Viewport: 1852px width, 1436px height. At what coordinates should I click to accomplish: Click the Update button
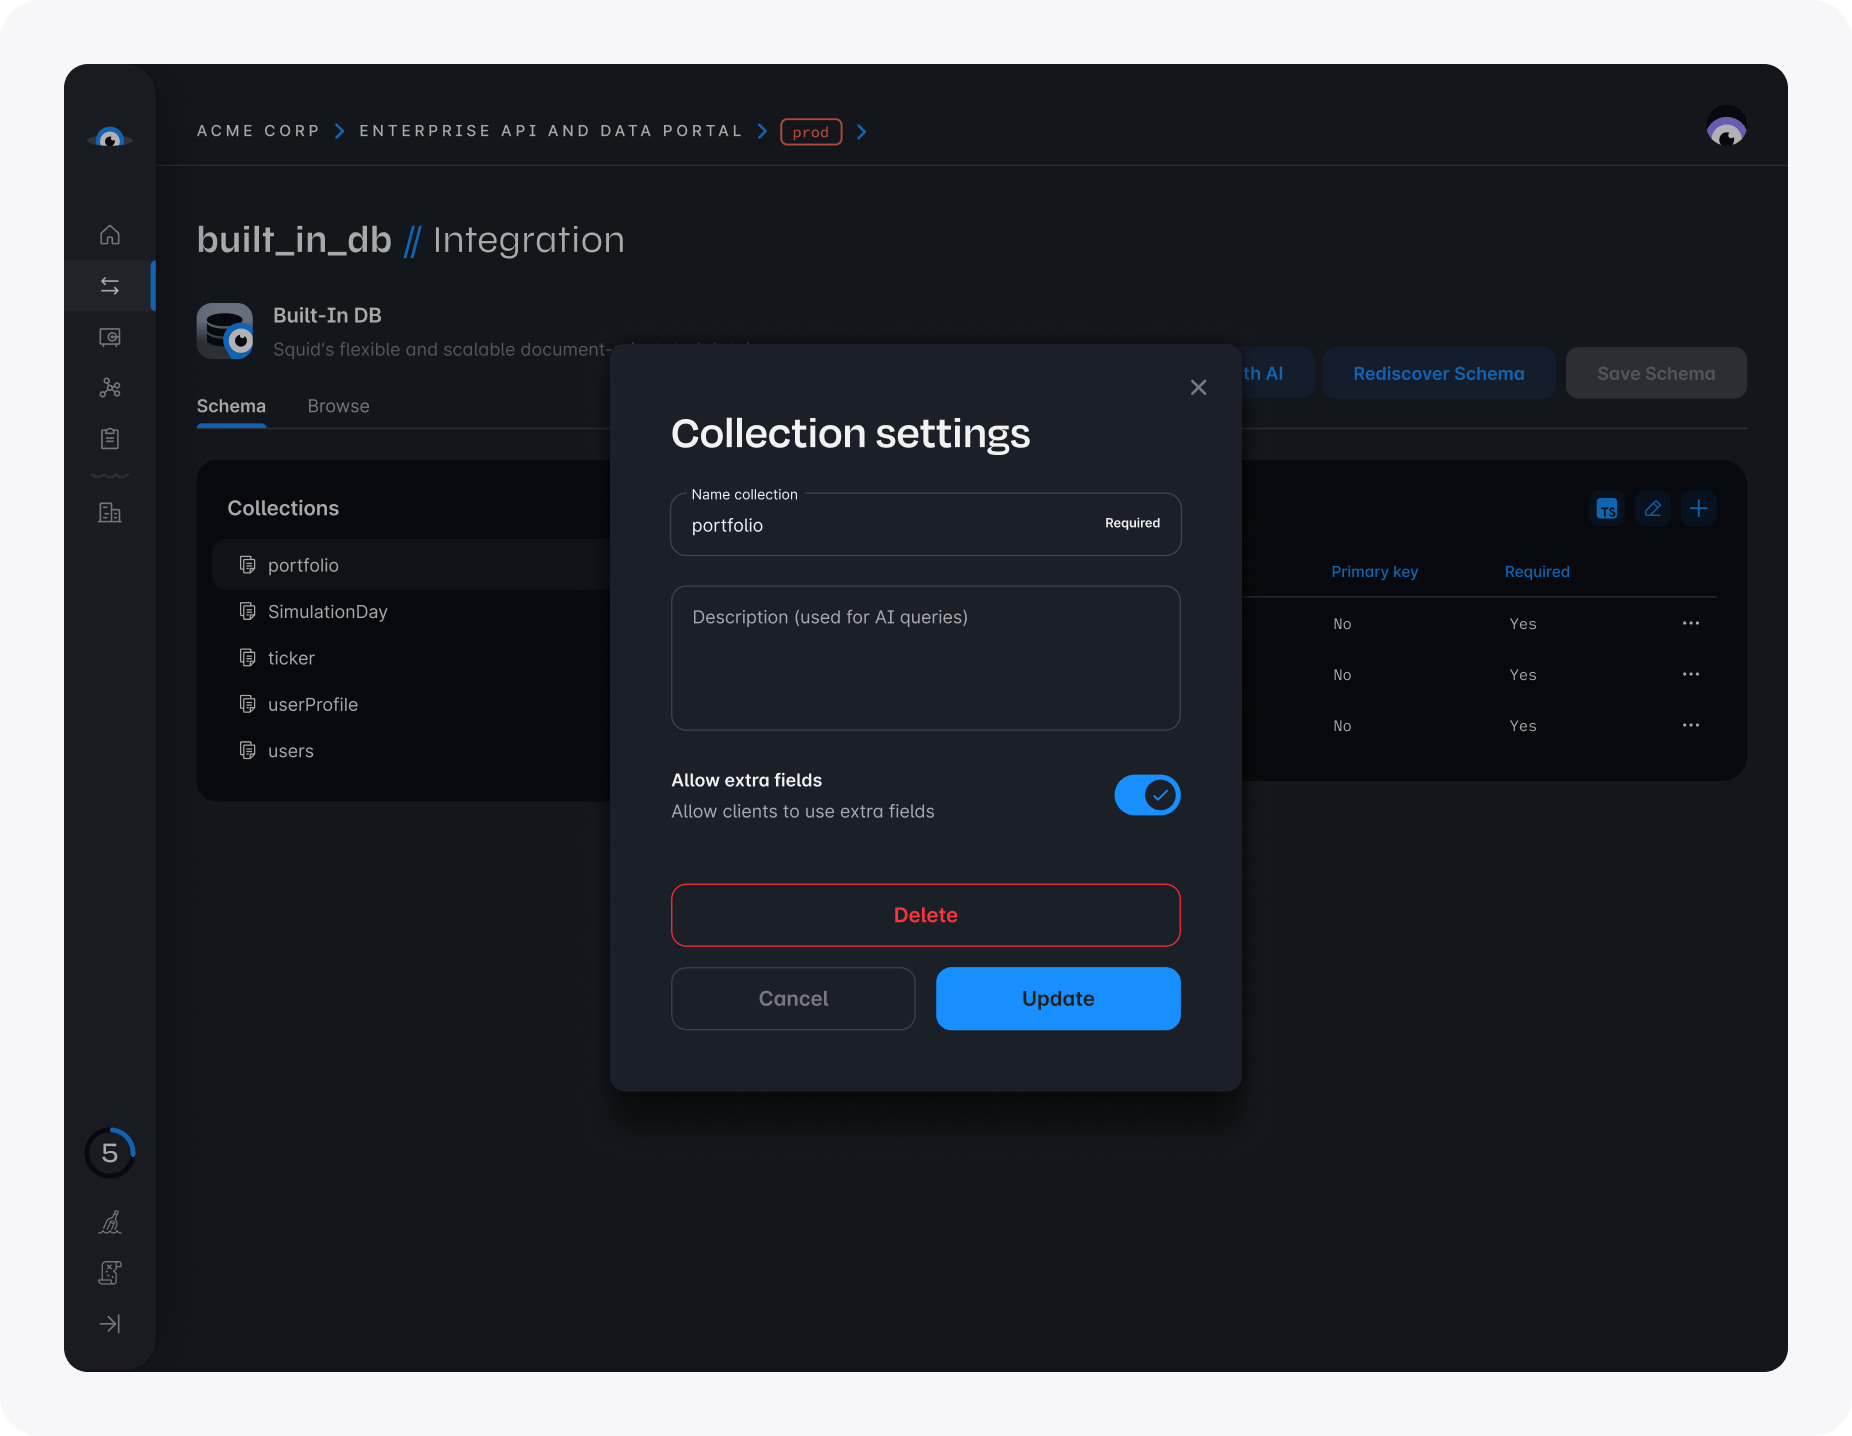1058,998
